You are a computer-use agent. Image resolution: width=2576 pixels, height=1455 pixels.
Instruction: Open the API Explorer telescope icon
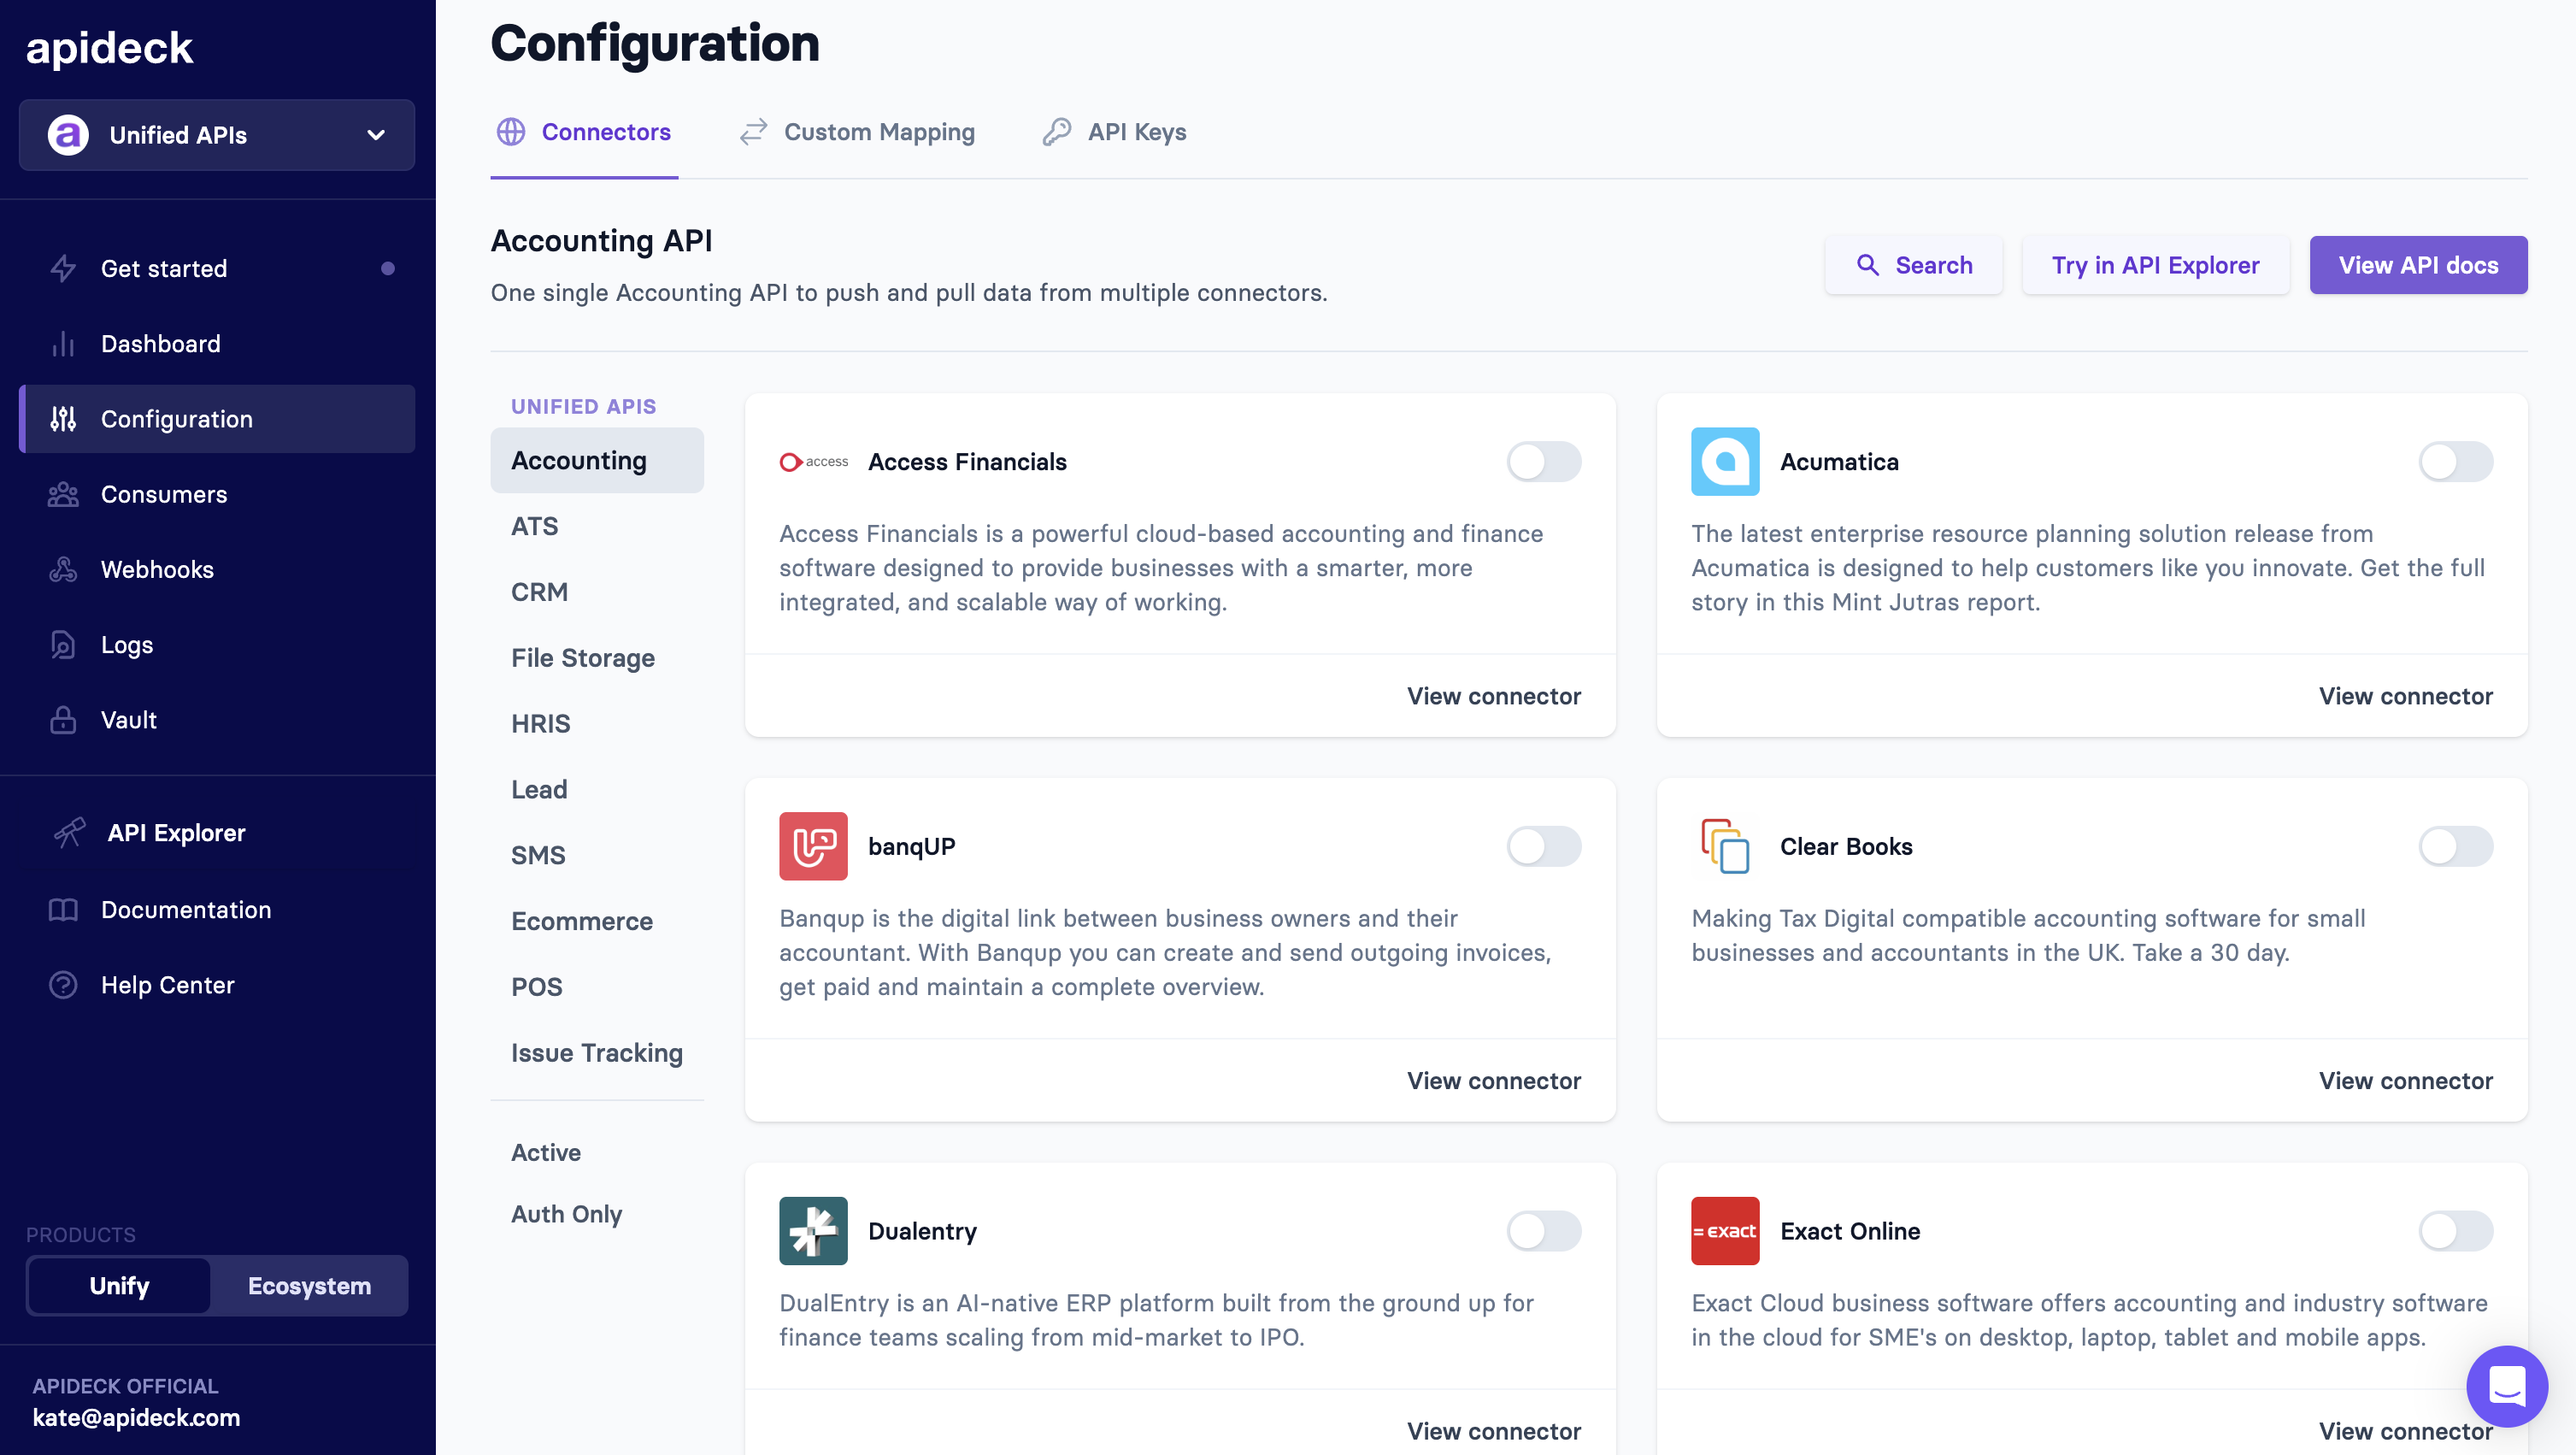click(68, 833)
